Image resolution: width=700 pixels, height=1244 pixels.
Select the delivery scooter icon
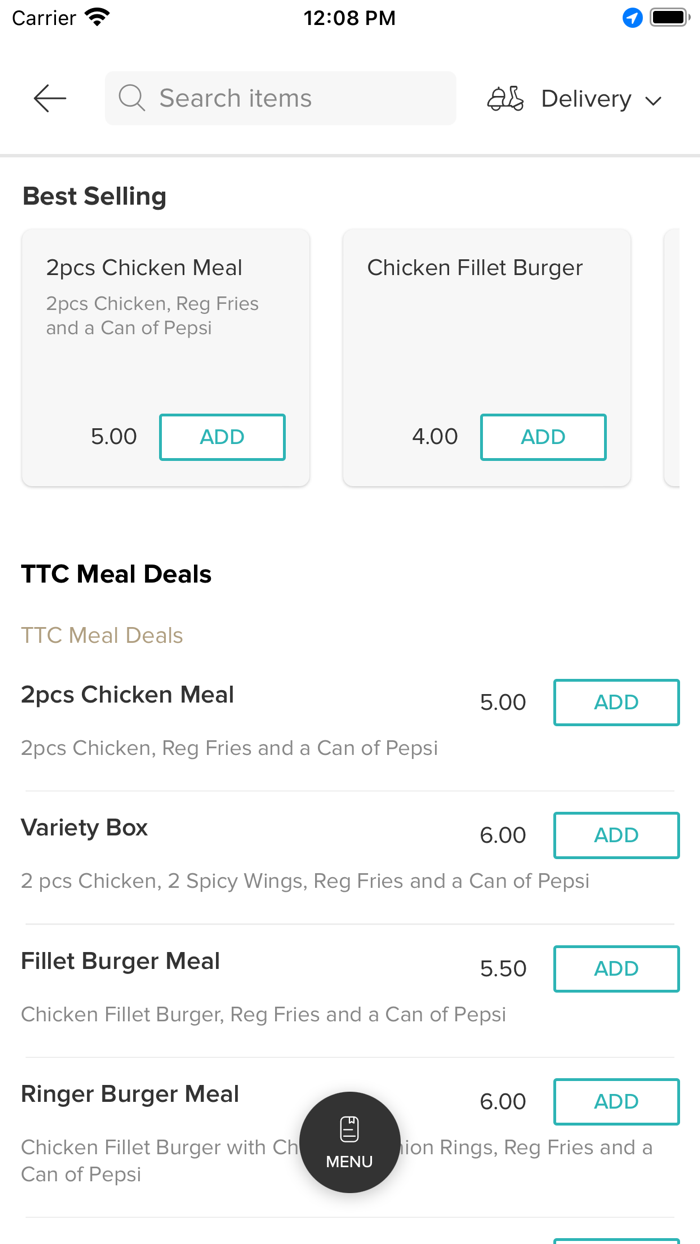[505, 98]
